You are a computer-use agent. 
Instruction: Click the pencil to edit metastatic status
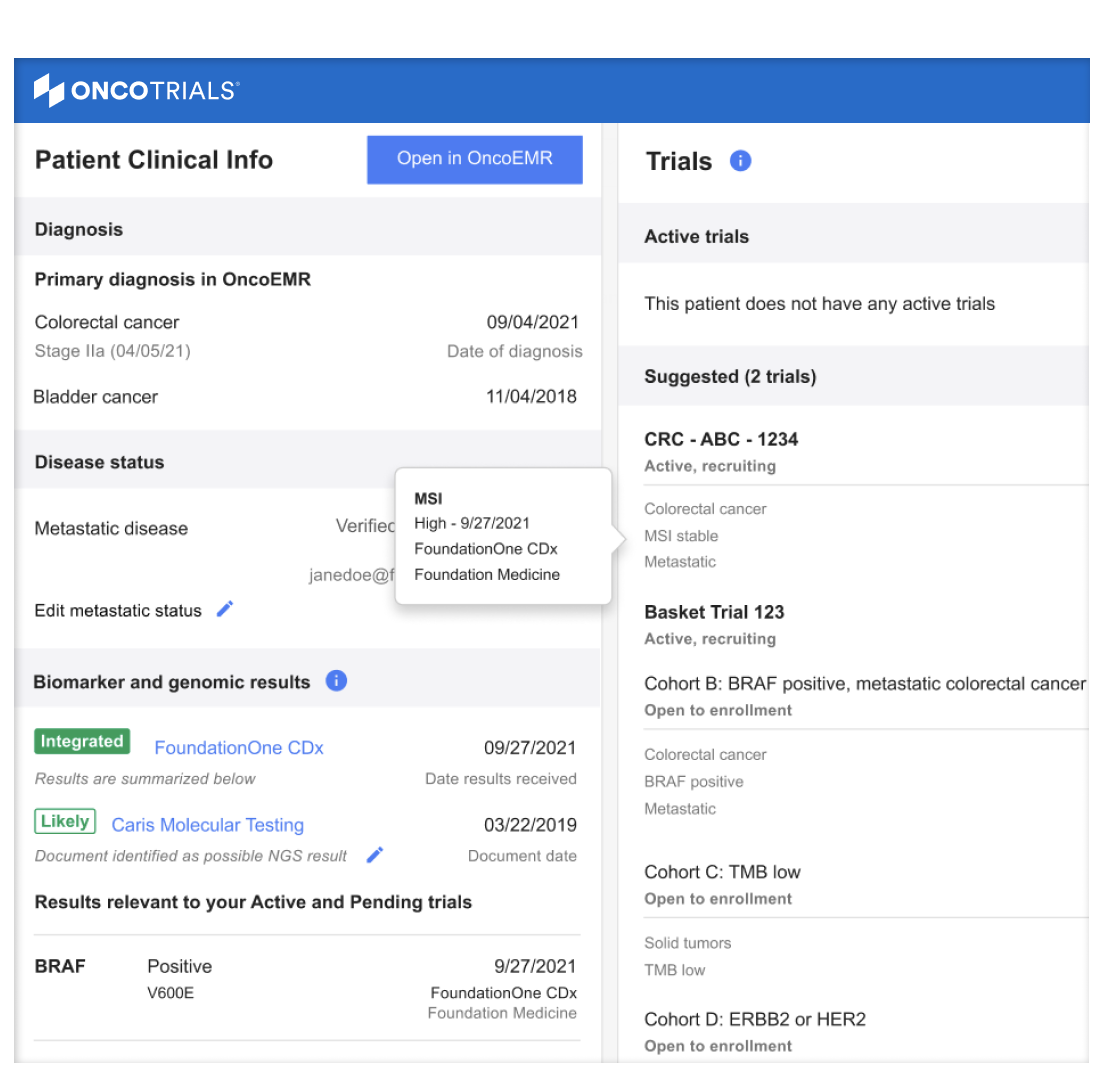pos(224,609)
